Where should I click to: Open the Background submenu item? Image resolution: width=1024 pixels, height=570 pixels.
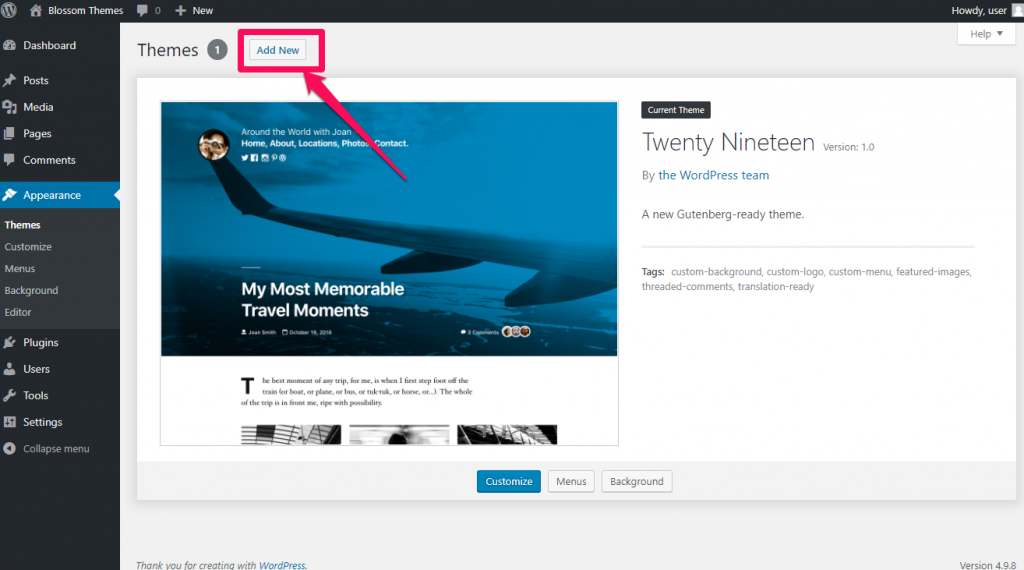(x=31, y=291)
